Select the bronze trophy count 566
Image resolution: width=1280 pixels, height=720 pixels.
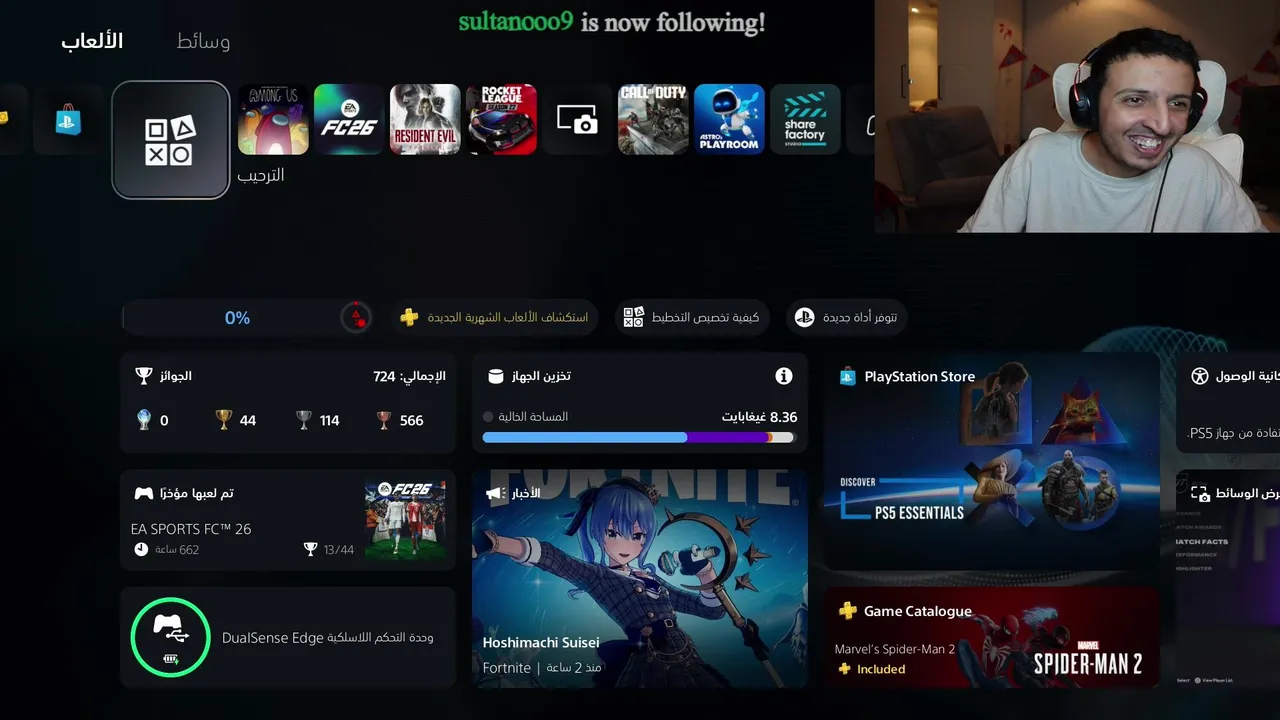[399, 420]
